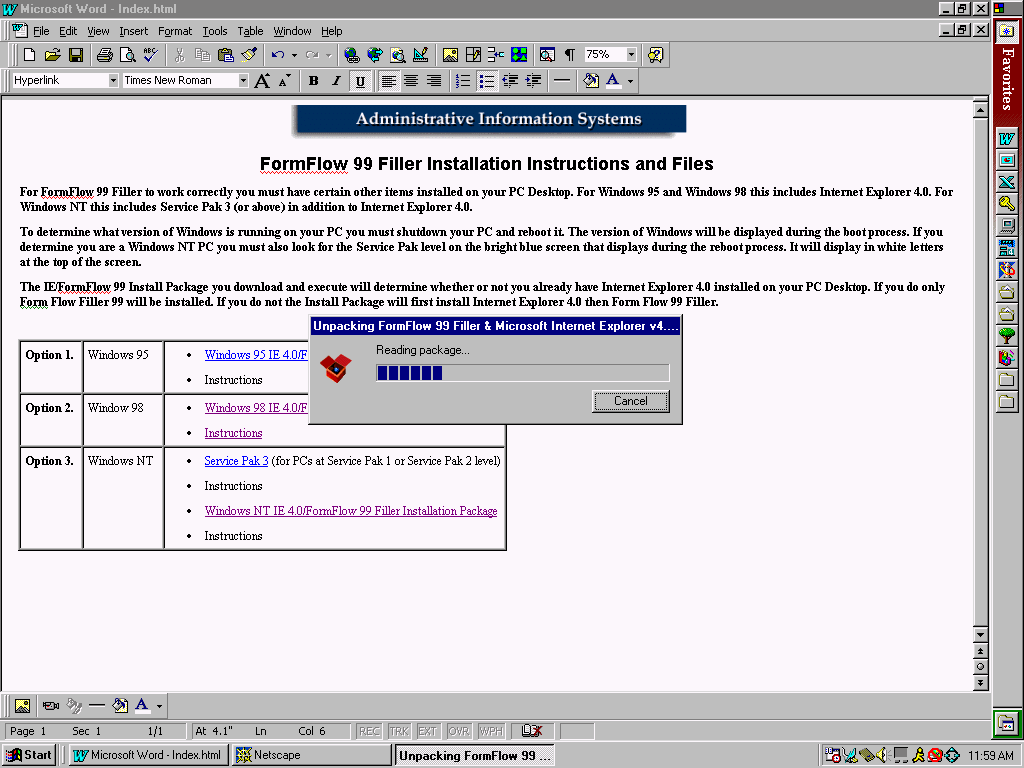The width and height of the screenshot is (1024, 768).
Task: Click the Horizontal Line toolbar icon
Action: [562, 81]
